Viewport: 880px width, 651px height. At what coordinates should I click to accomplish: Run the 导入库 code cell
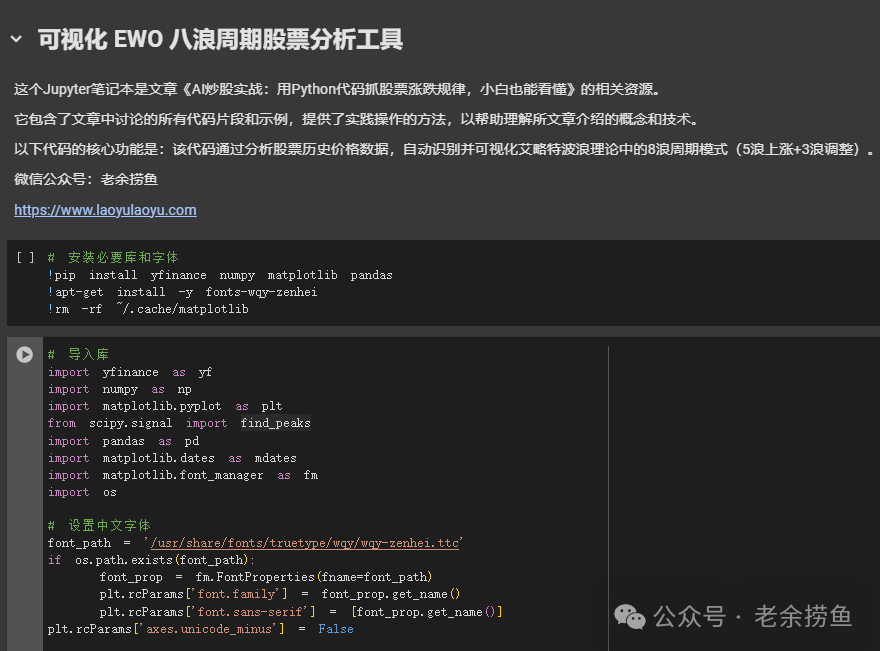24,355
